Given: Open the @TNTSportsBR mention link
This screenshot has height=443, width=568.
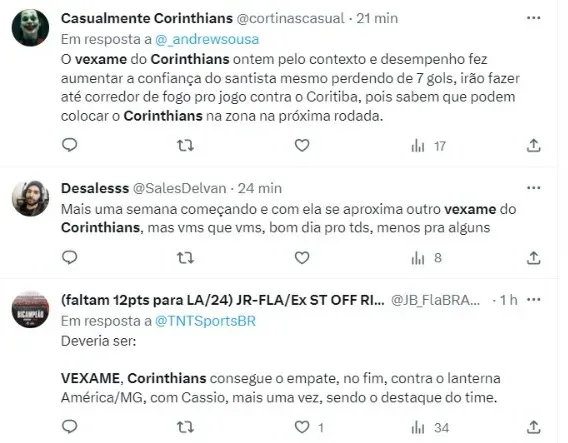Looking at the screenshot, I should [x=205, y=321].
